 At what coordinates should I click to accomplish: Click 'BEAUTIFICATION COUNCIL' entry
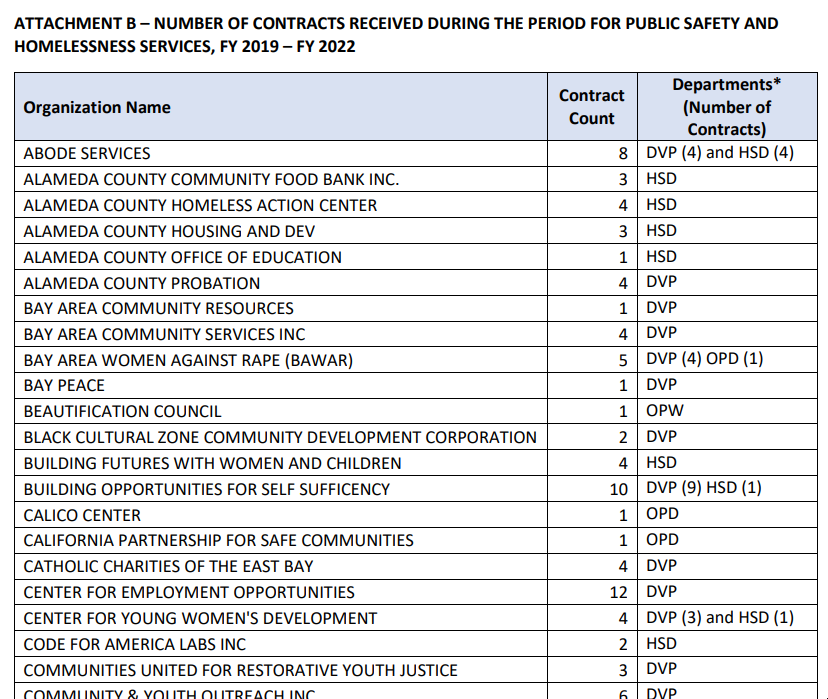click(x=123, y=411)
